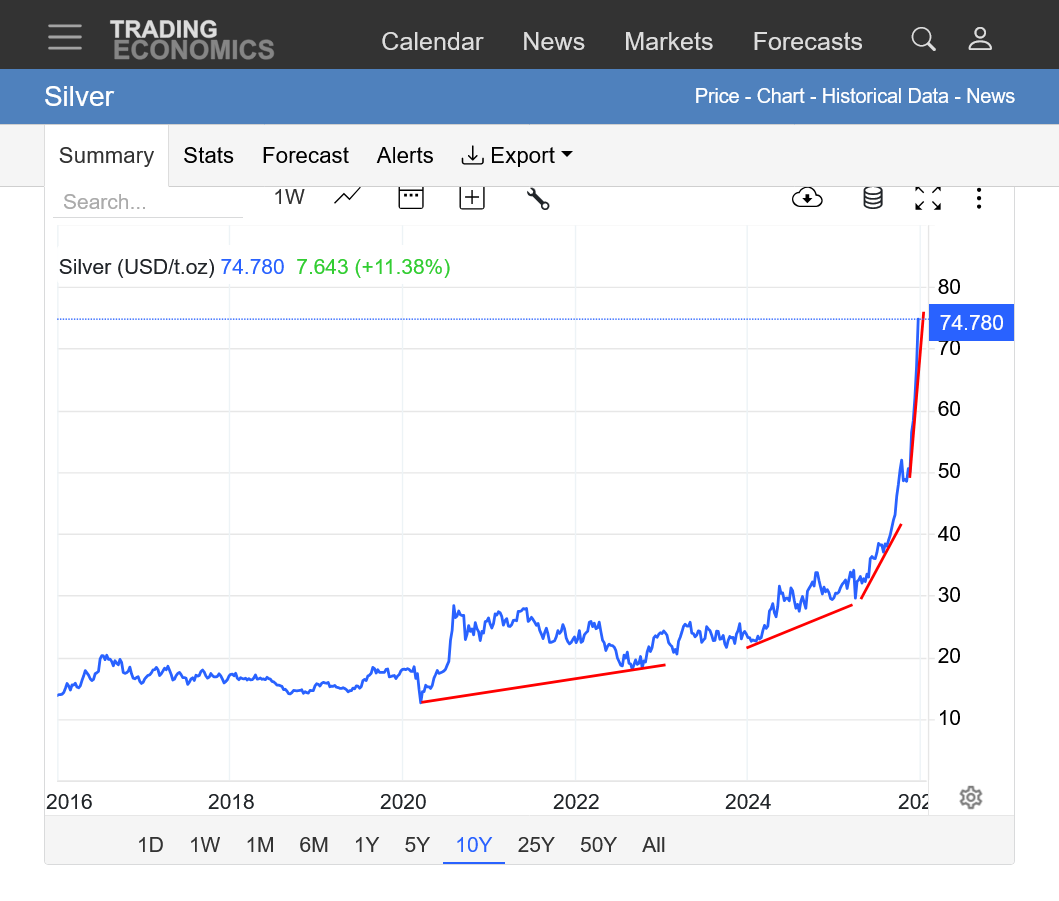Open the user account icon
This screenshot has height=901, width=1059.
pos(980,39)
